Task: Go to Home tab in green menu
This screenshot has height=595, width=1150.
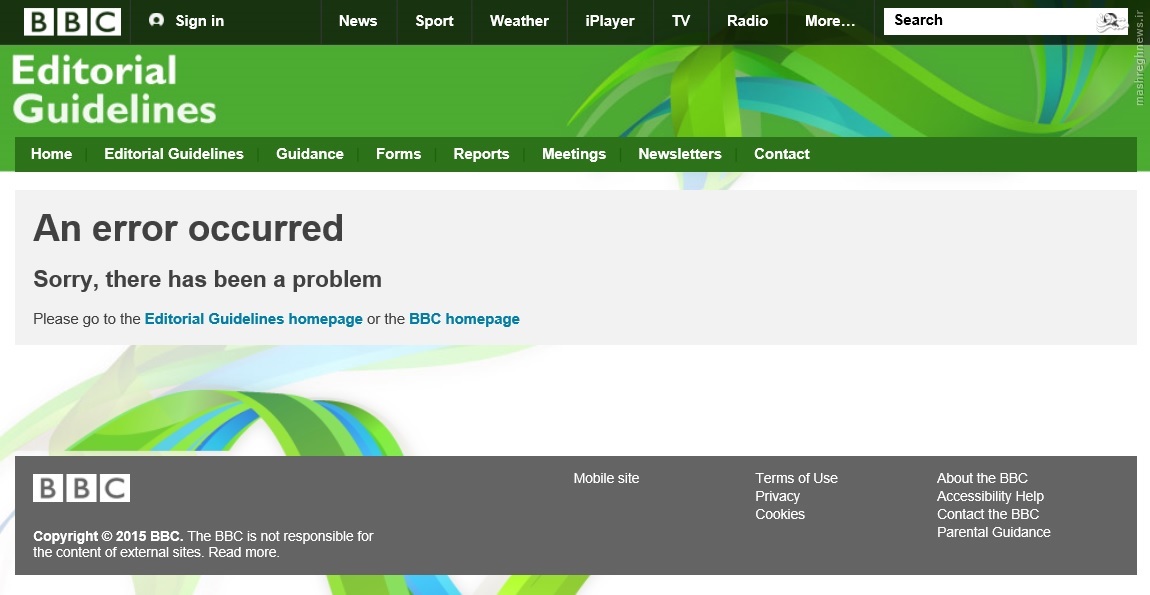Action: [51, 154]
